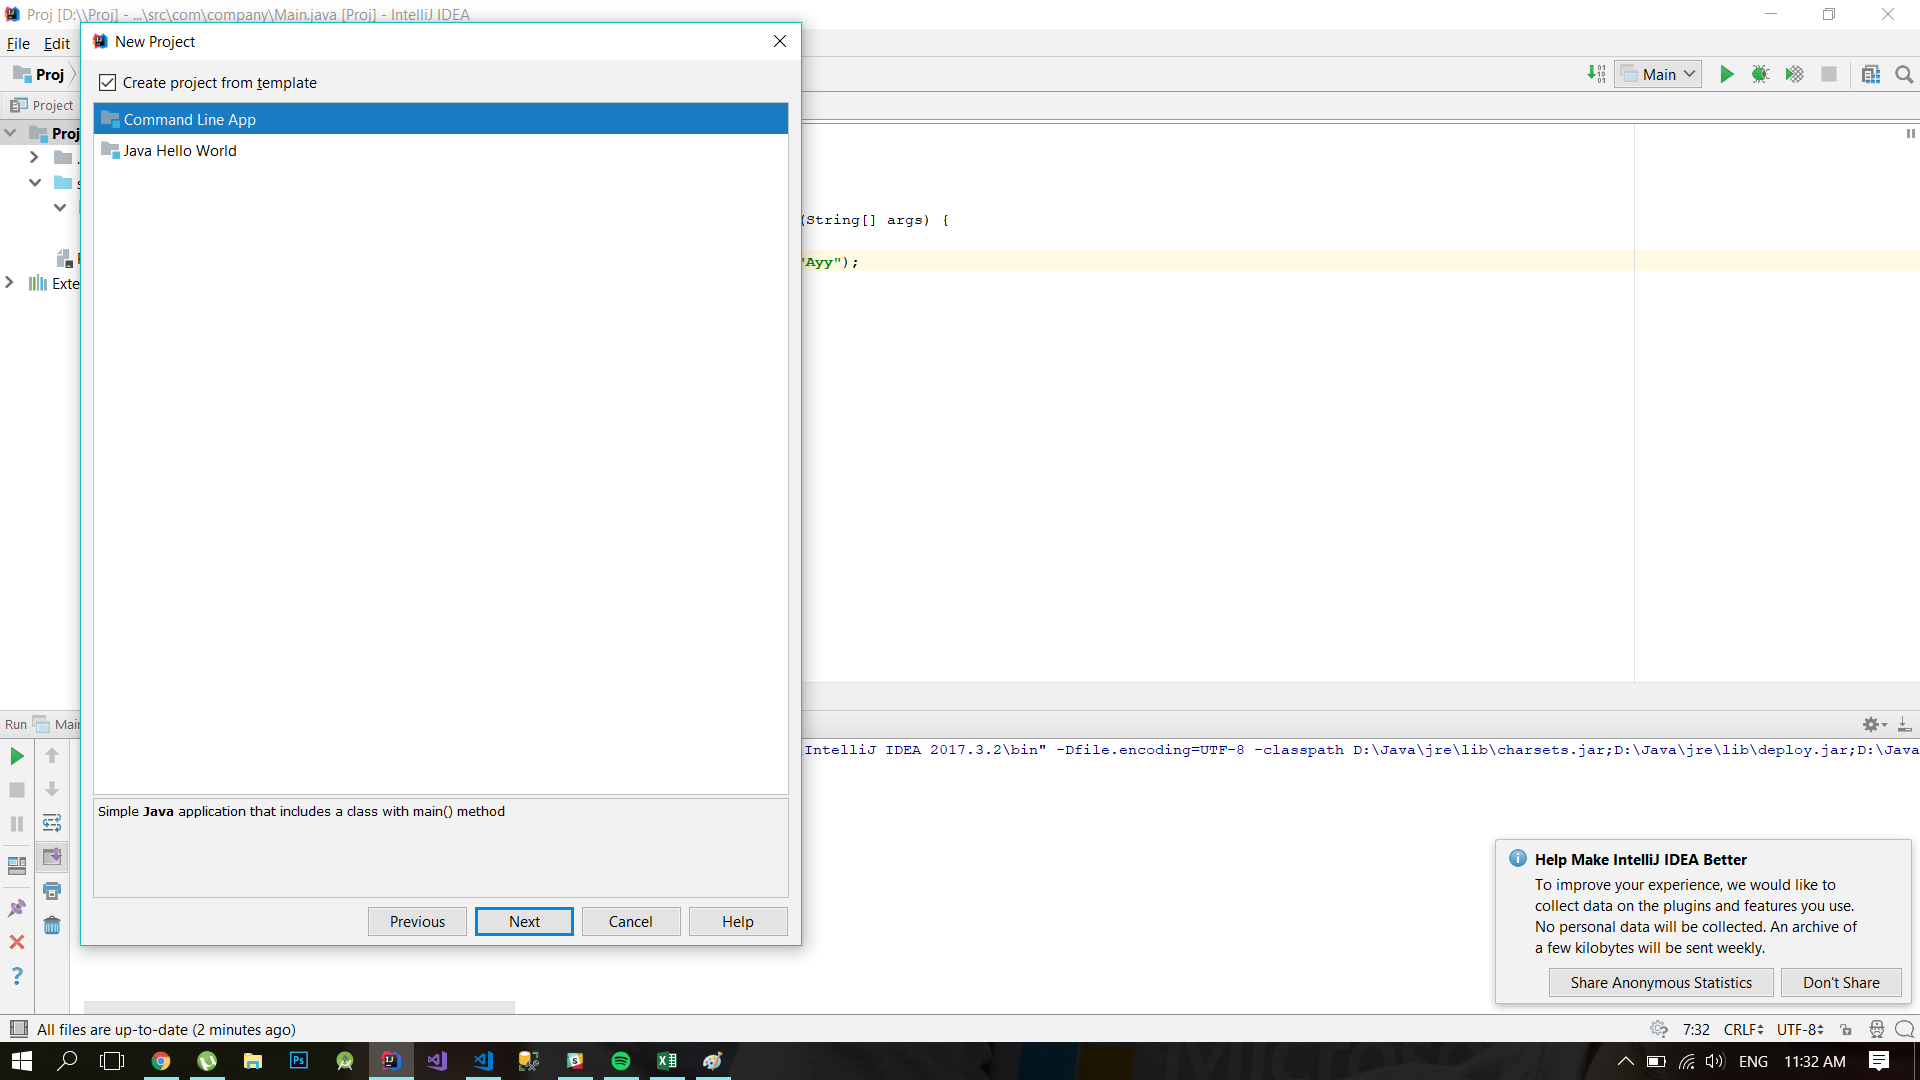Viewport: 1920px width, 1080px height.
Task: Open Help from New Project dialog
Action: (x=738, y=921)
